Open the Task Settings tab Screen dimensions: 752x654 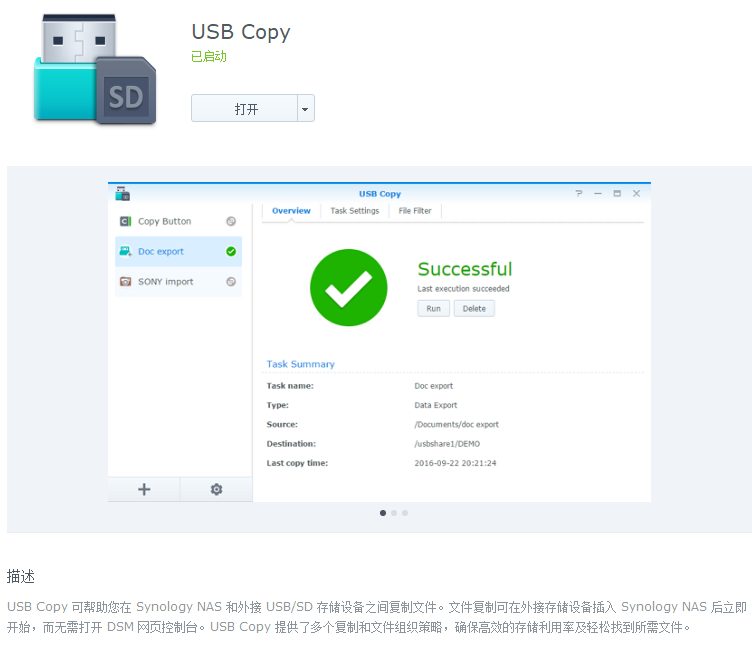pos(355,211)
